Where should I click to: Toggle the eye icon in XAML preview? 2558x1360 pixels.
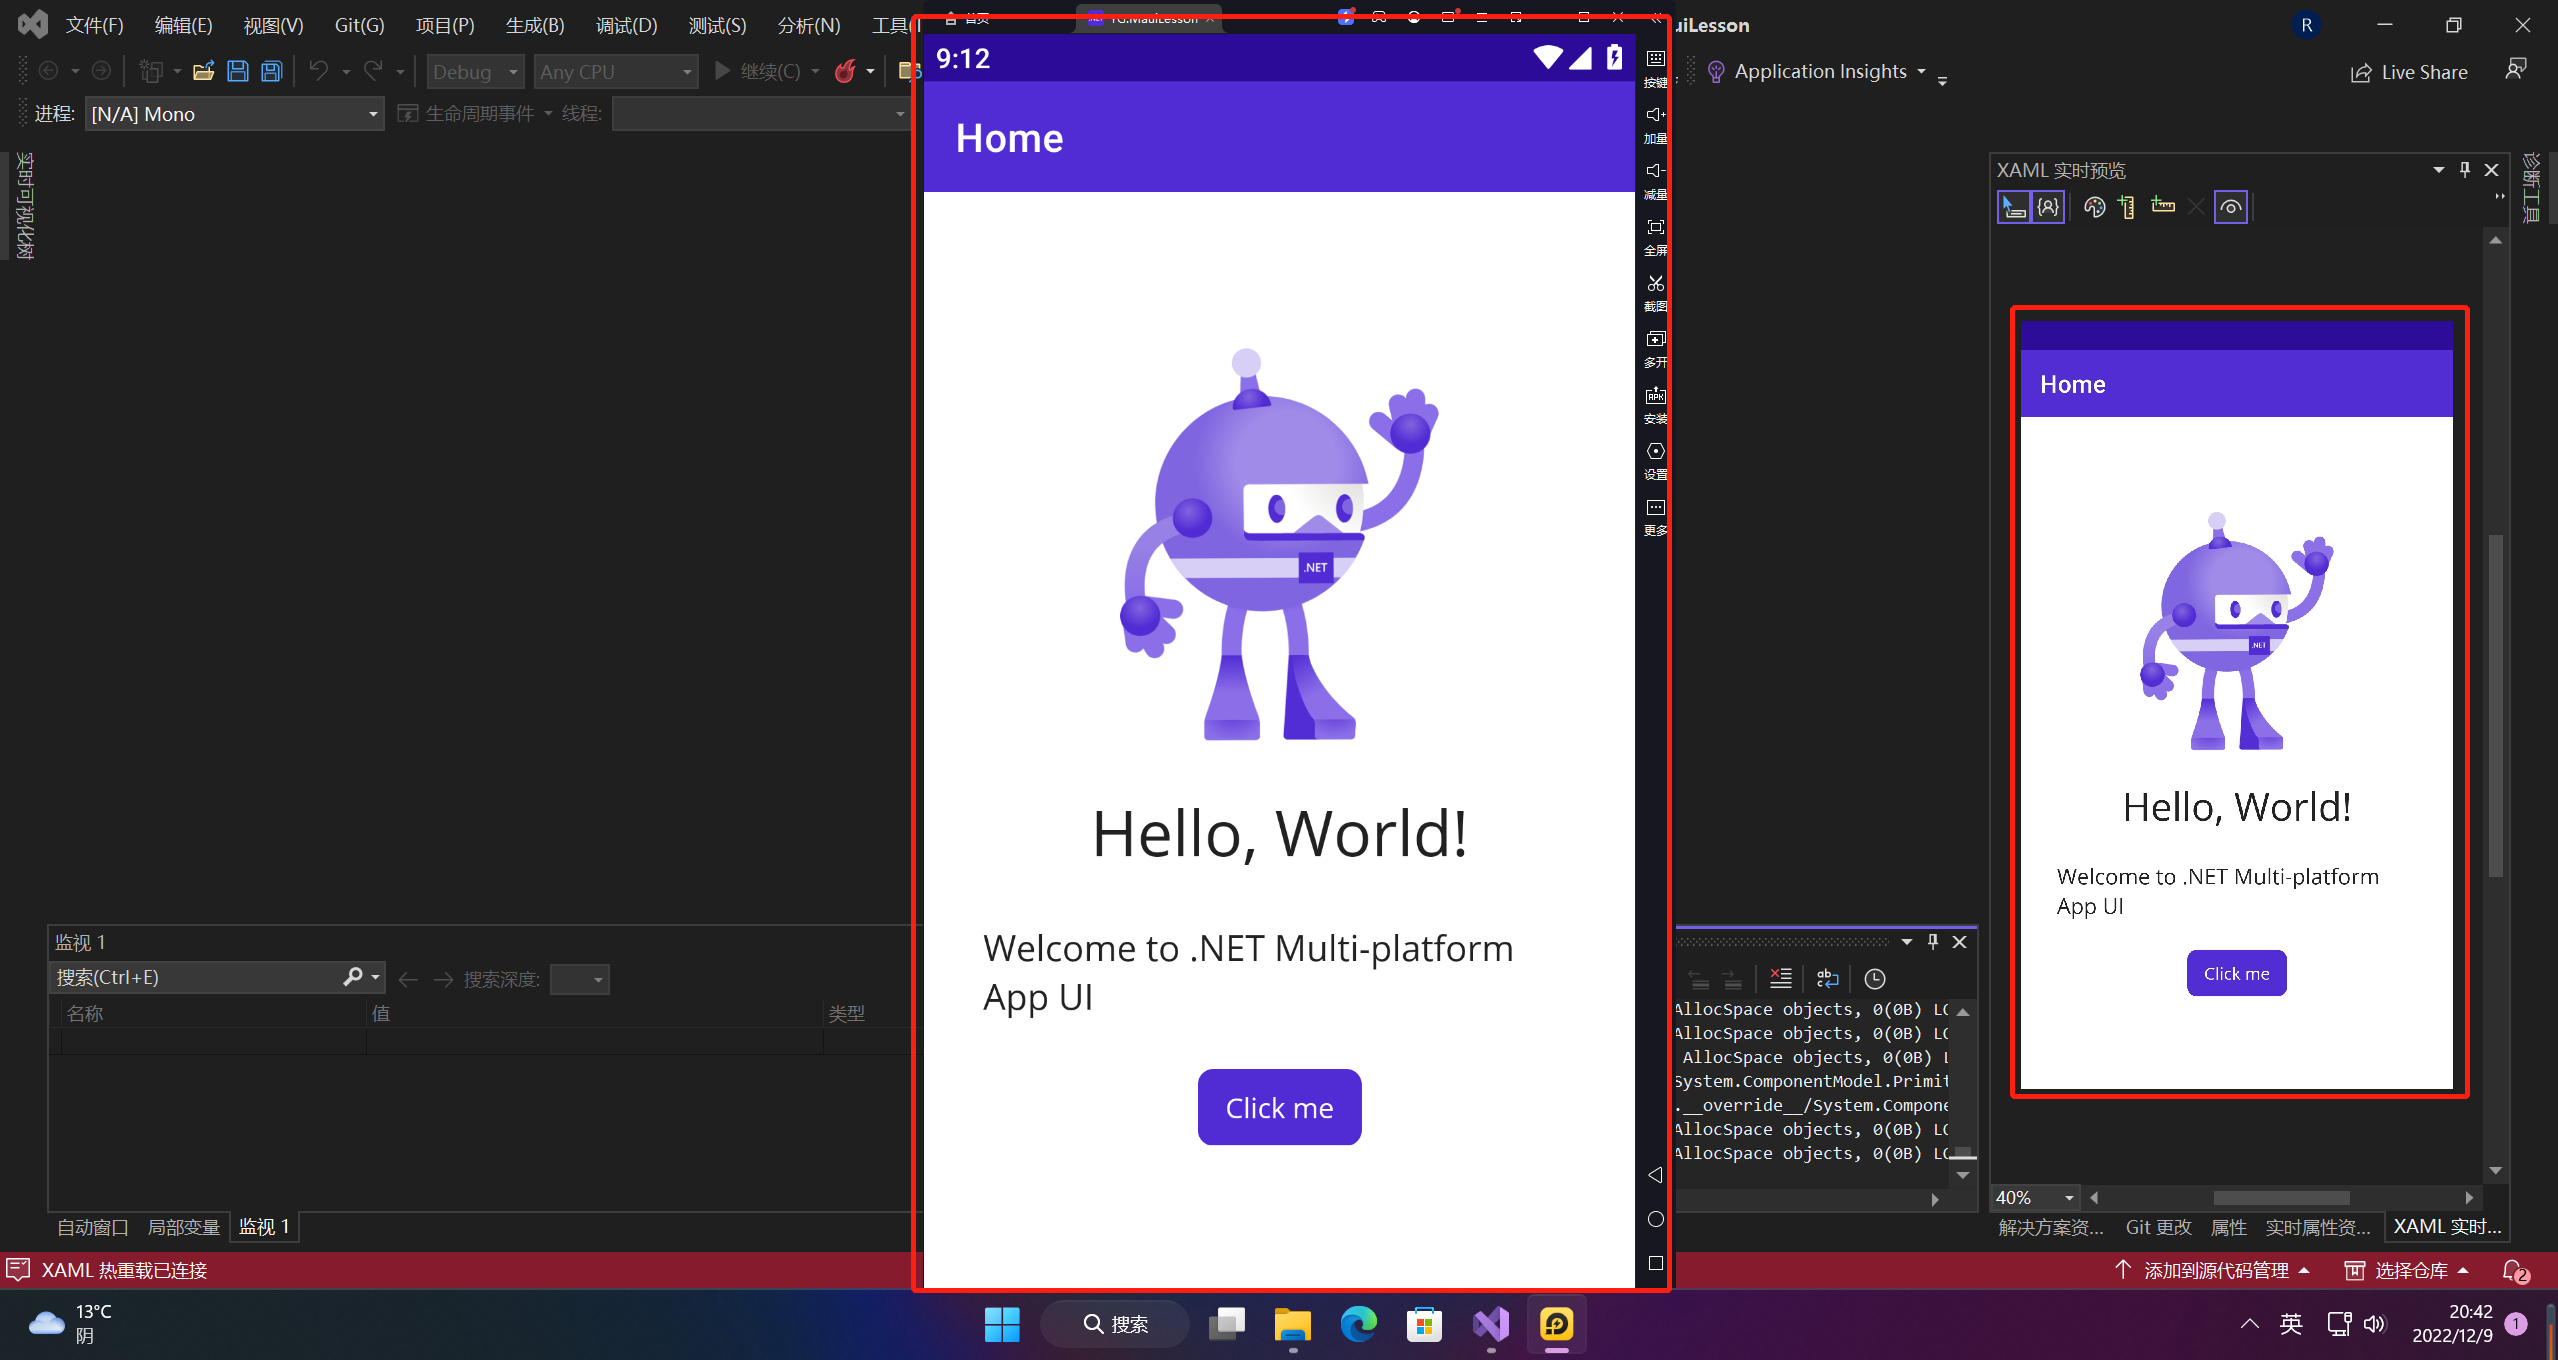coord(2230,207)
